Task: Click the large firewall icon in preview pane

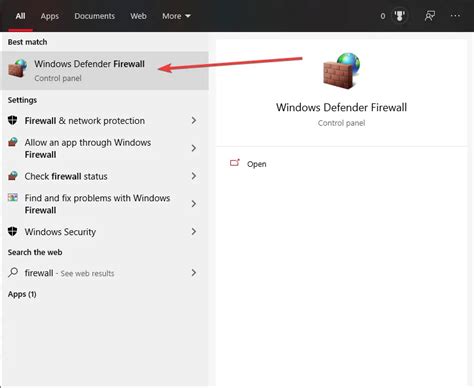Action: point(342,71)
